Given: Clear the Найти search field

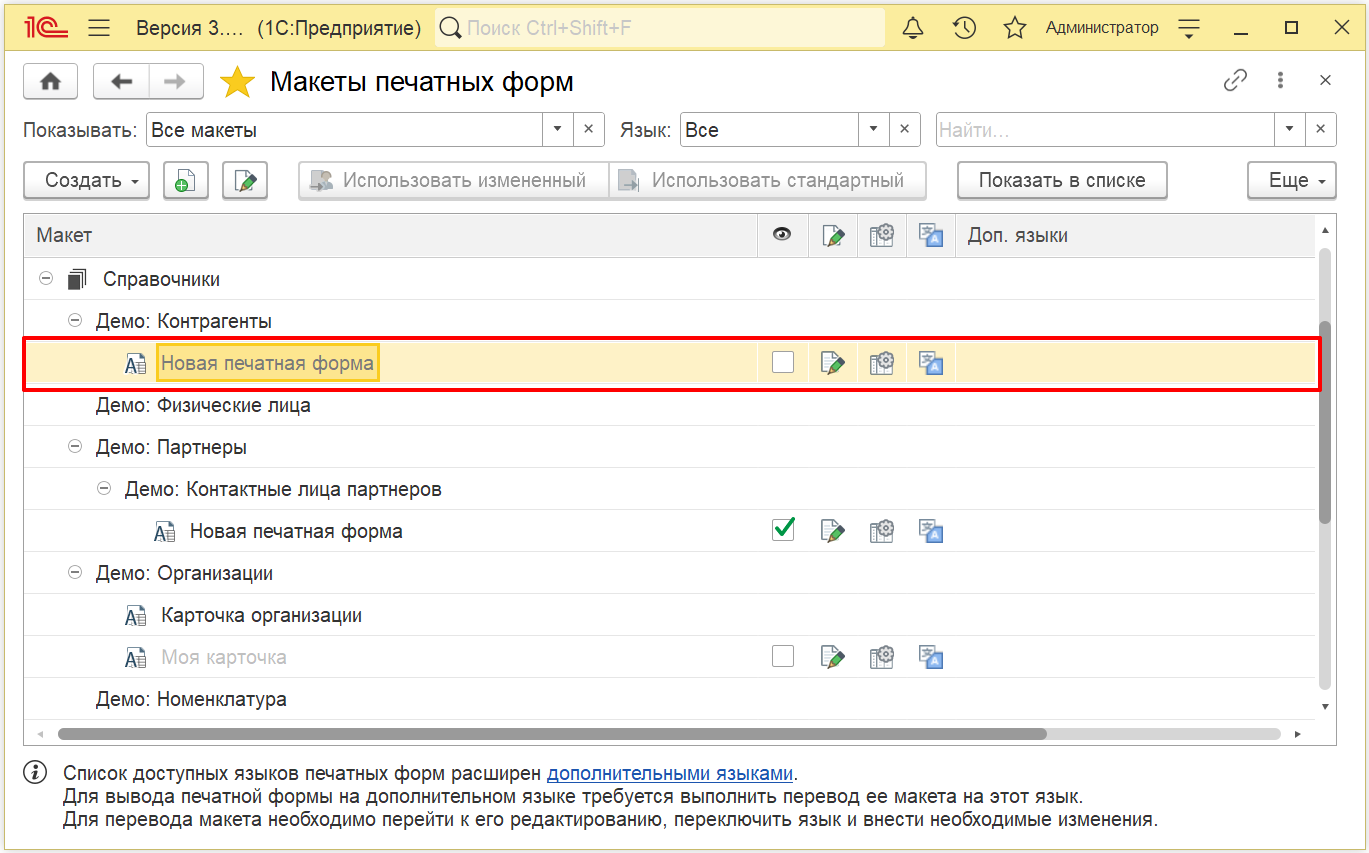Looking at the screenshot, I should coord(1321,129).
